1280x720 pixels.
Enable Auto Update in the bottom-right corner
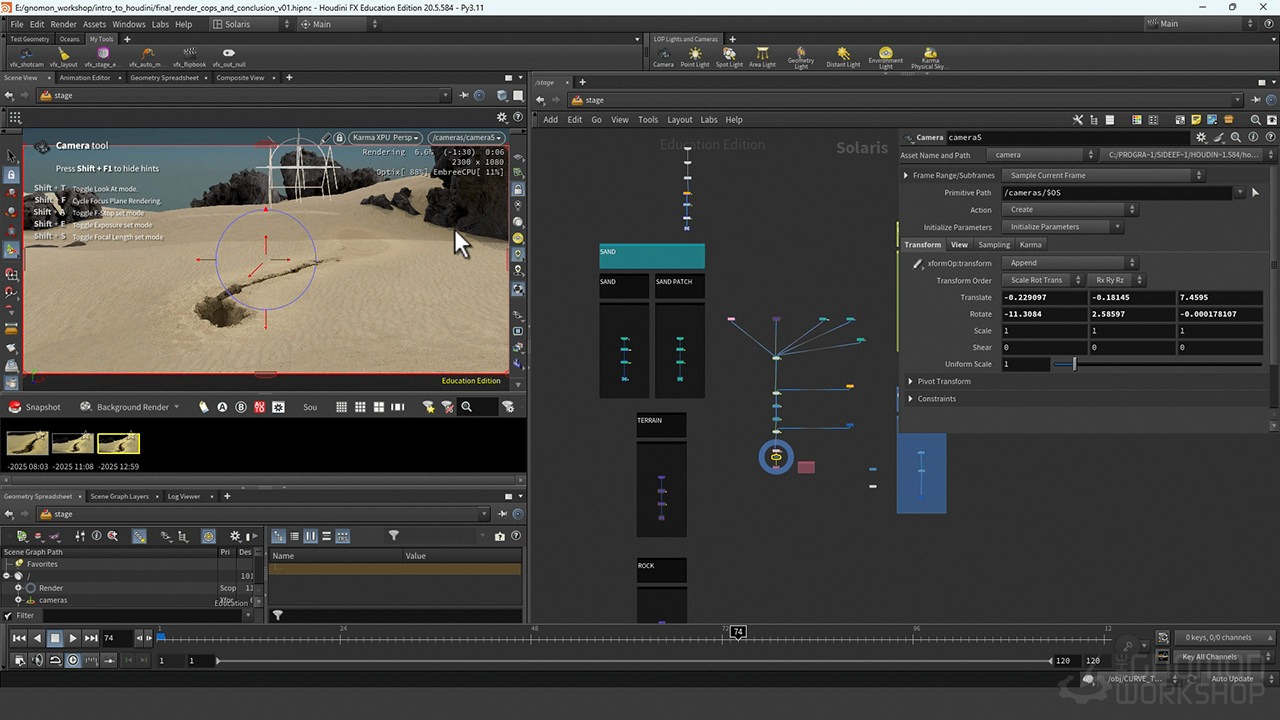tap(1232, 678)
